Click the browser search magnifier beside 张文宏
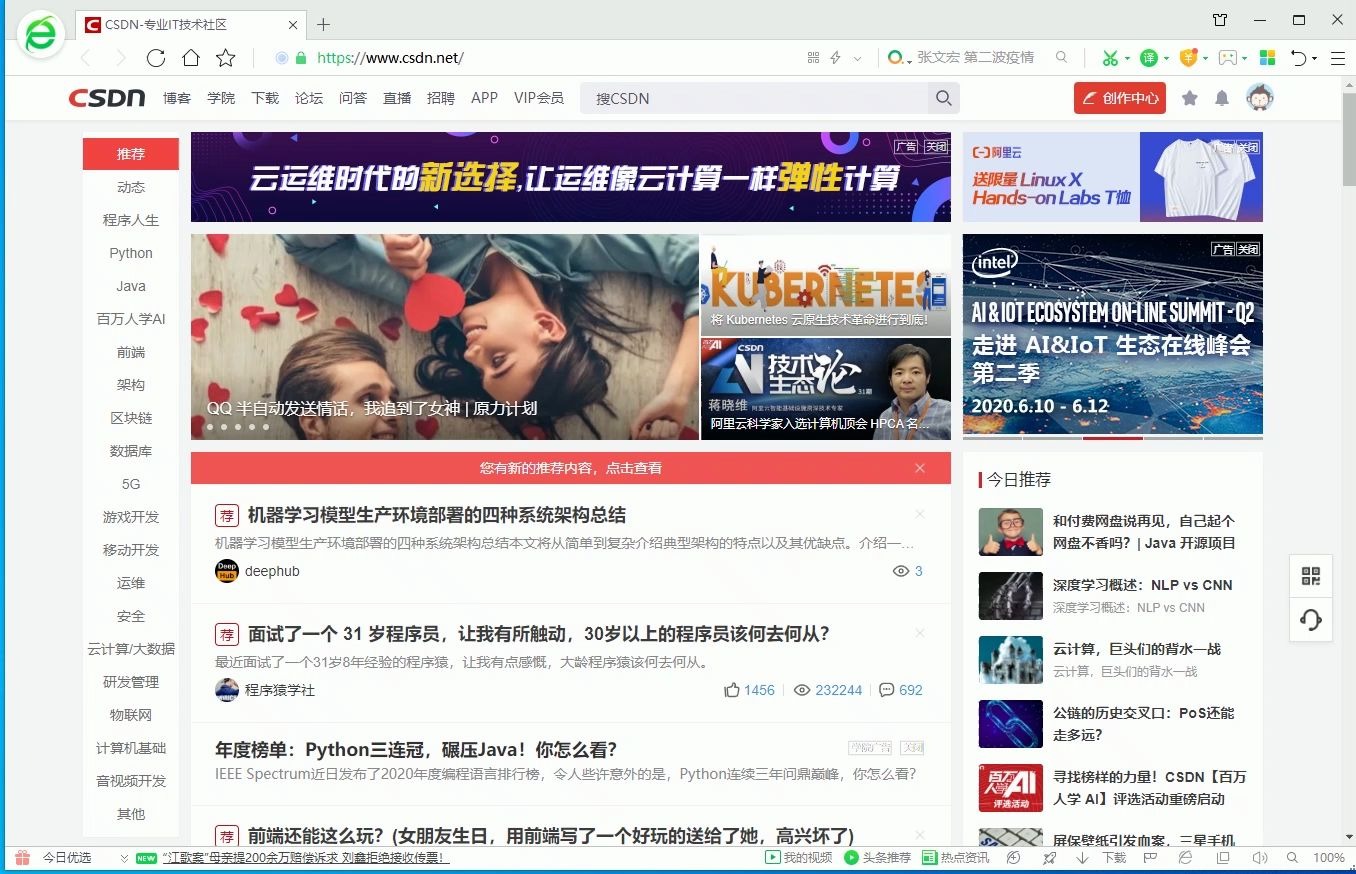1356x874 pixels. pyautogui.click(x=1061, y=58)
